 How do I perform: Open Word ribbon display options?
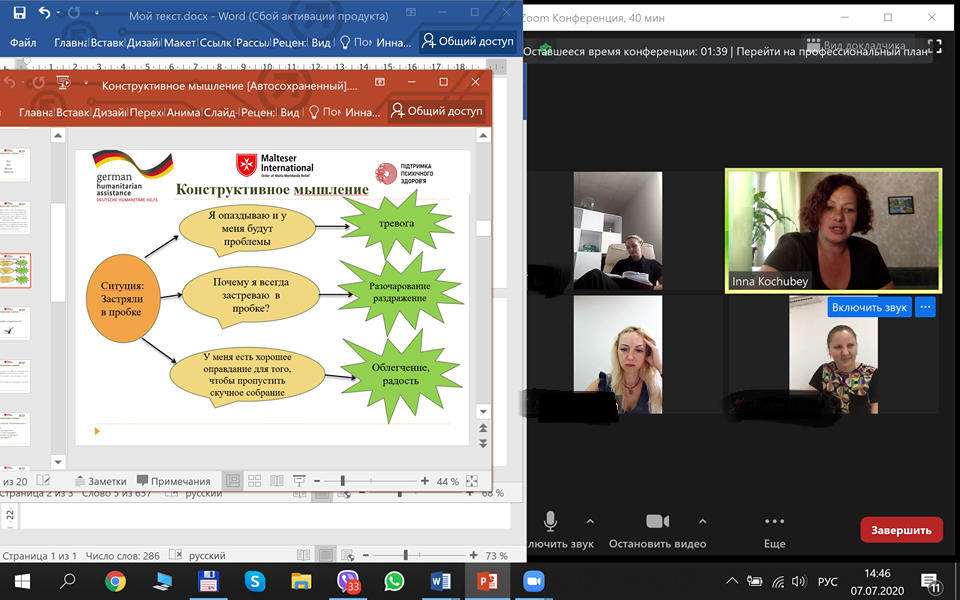(x=411, y=12)
